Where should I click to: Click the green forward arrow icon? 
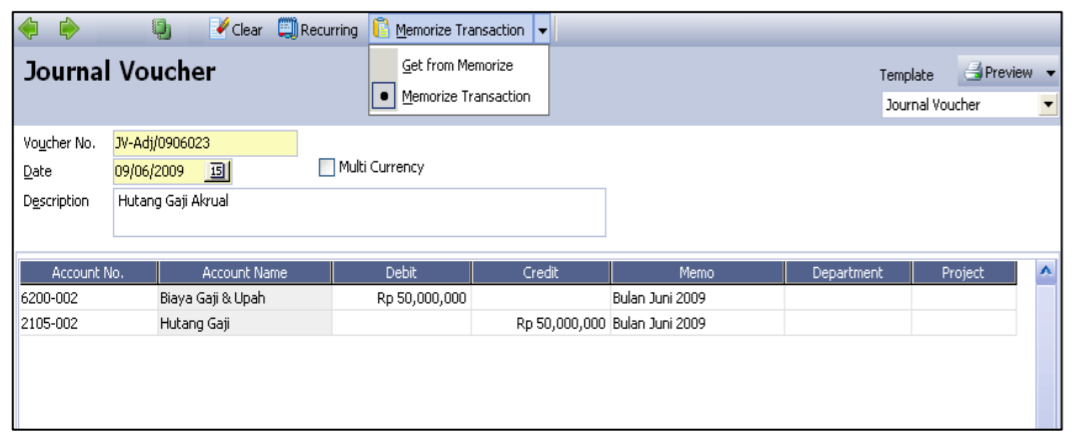[69, 30]
